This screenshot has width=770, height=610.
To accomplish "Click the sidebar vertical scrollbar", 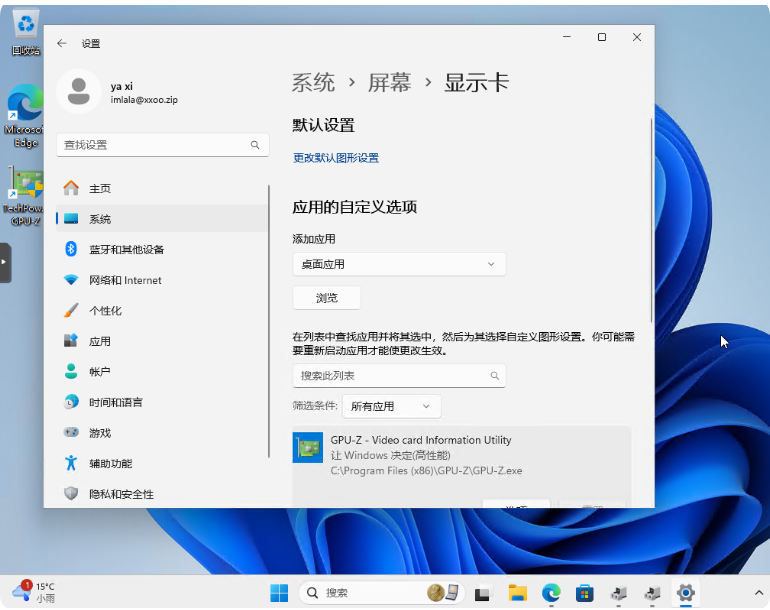I will tap(269, 321).
